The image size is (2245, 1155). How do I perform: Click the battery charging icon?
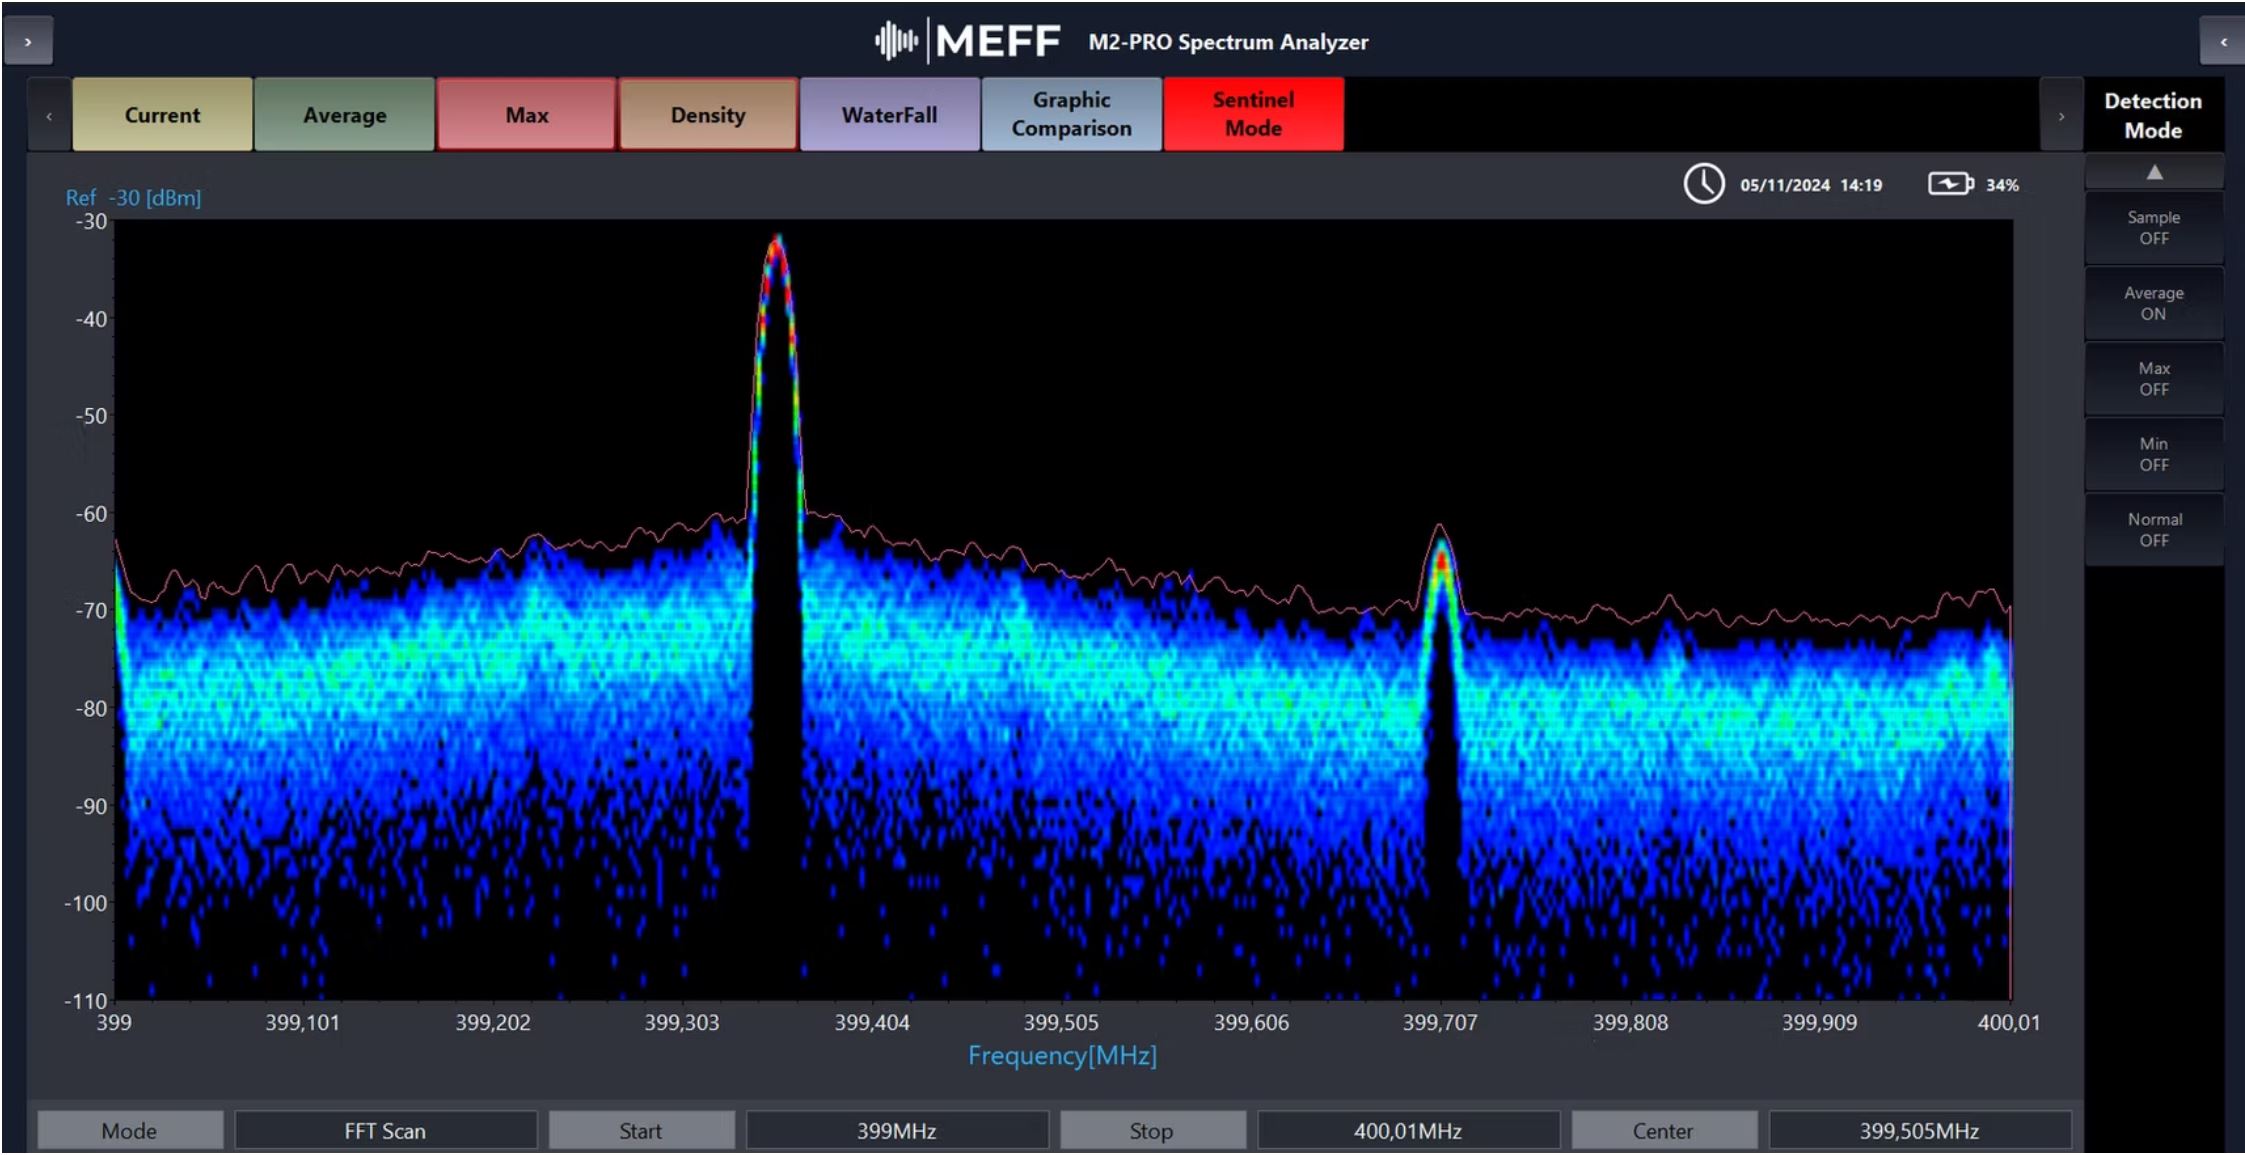[1950, 184]
